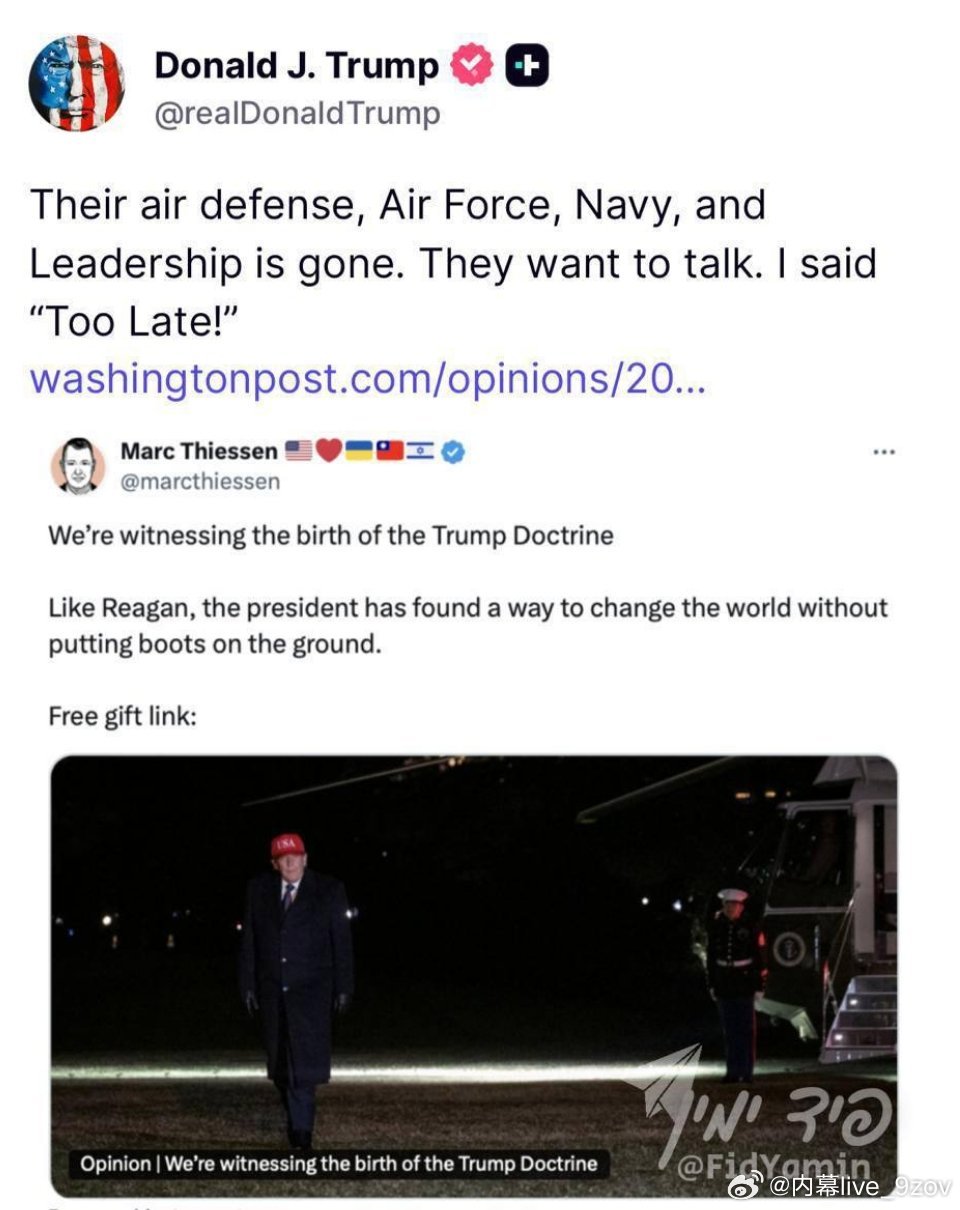Open the @marcthiessen handle
Image resolution: width=960 pixels, height=1210 pixels.
(200, 481)
